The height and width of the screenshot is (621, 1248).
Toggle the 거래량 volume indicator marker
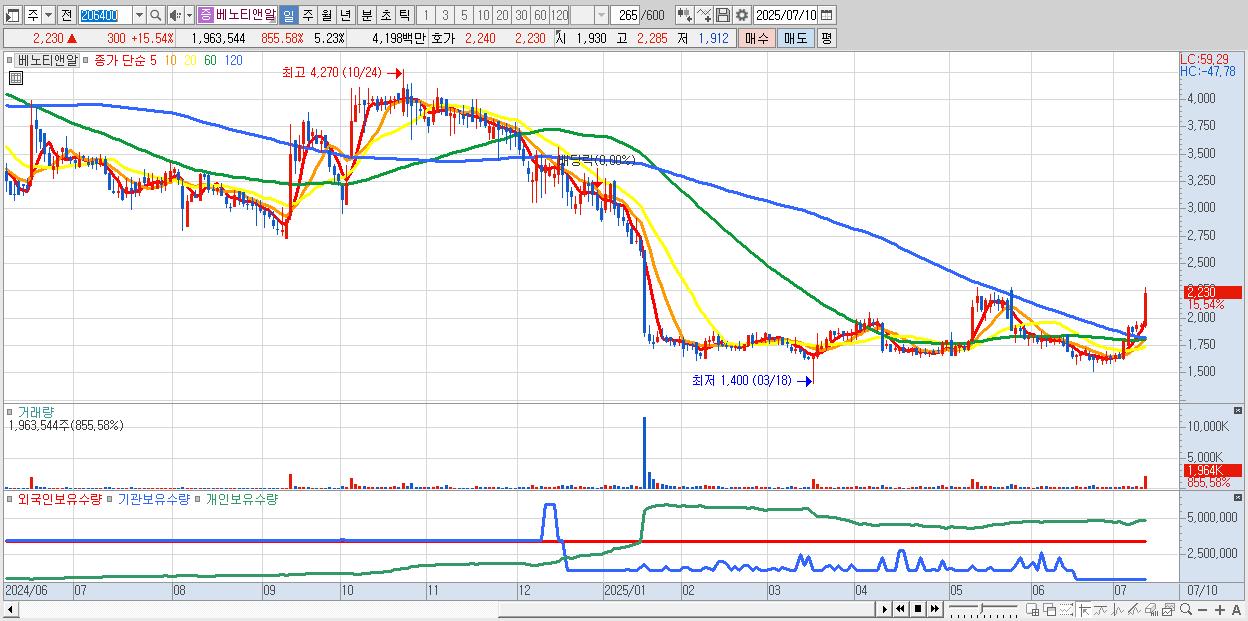[10, 411]
